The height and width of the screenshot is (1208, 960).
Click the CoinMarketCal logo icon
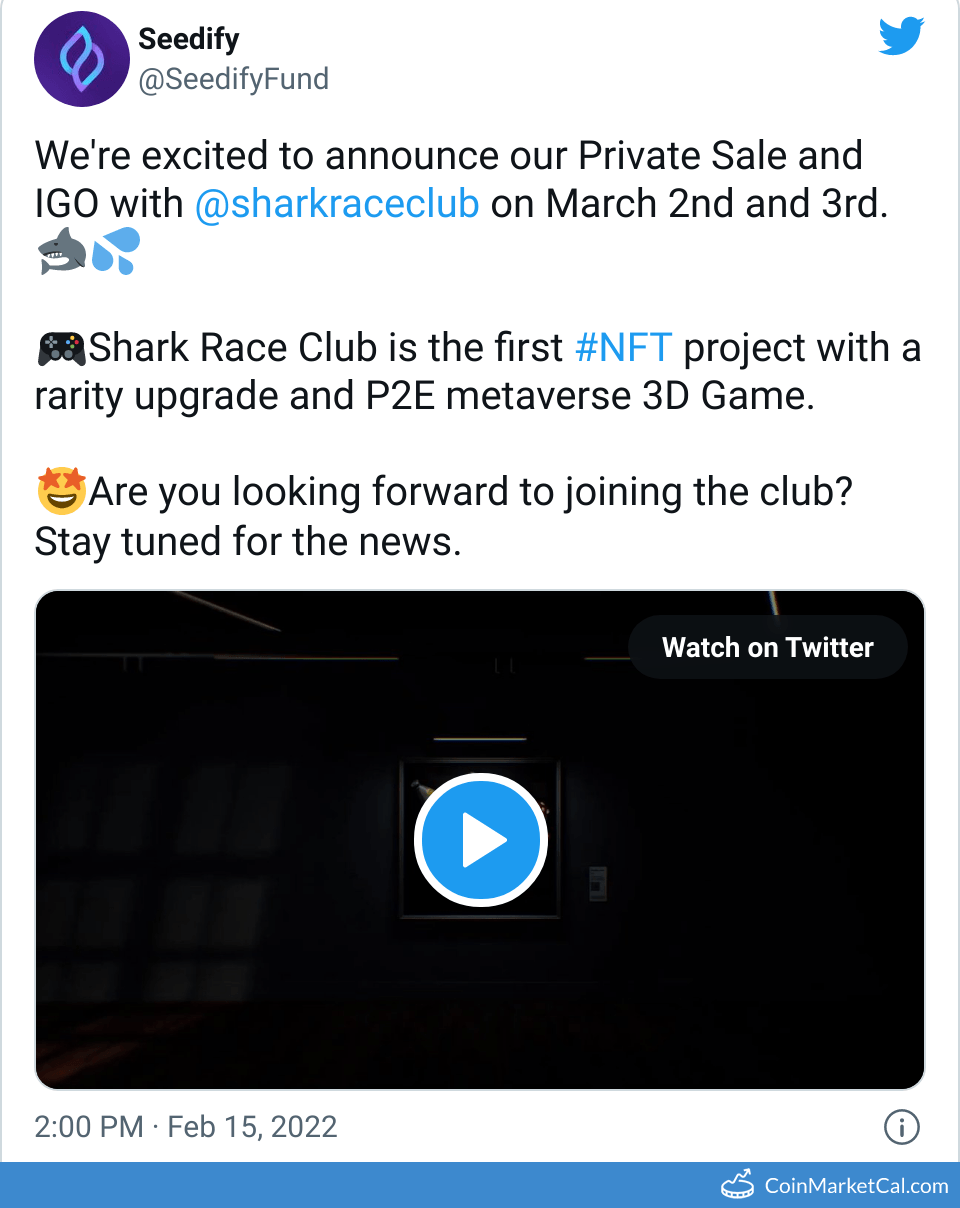[738, 1185]
